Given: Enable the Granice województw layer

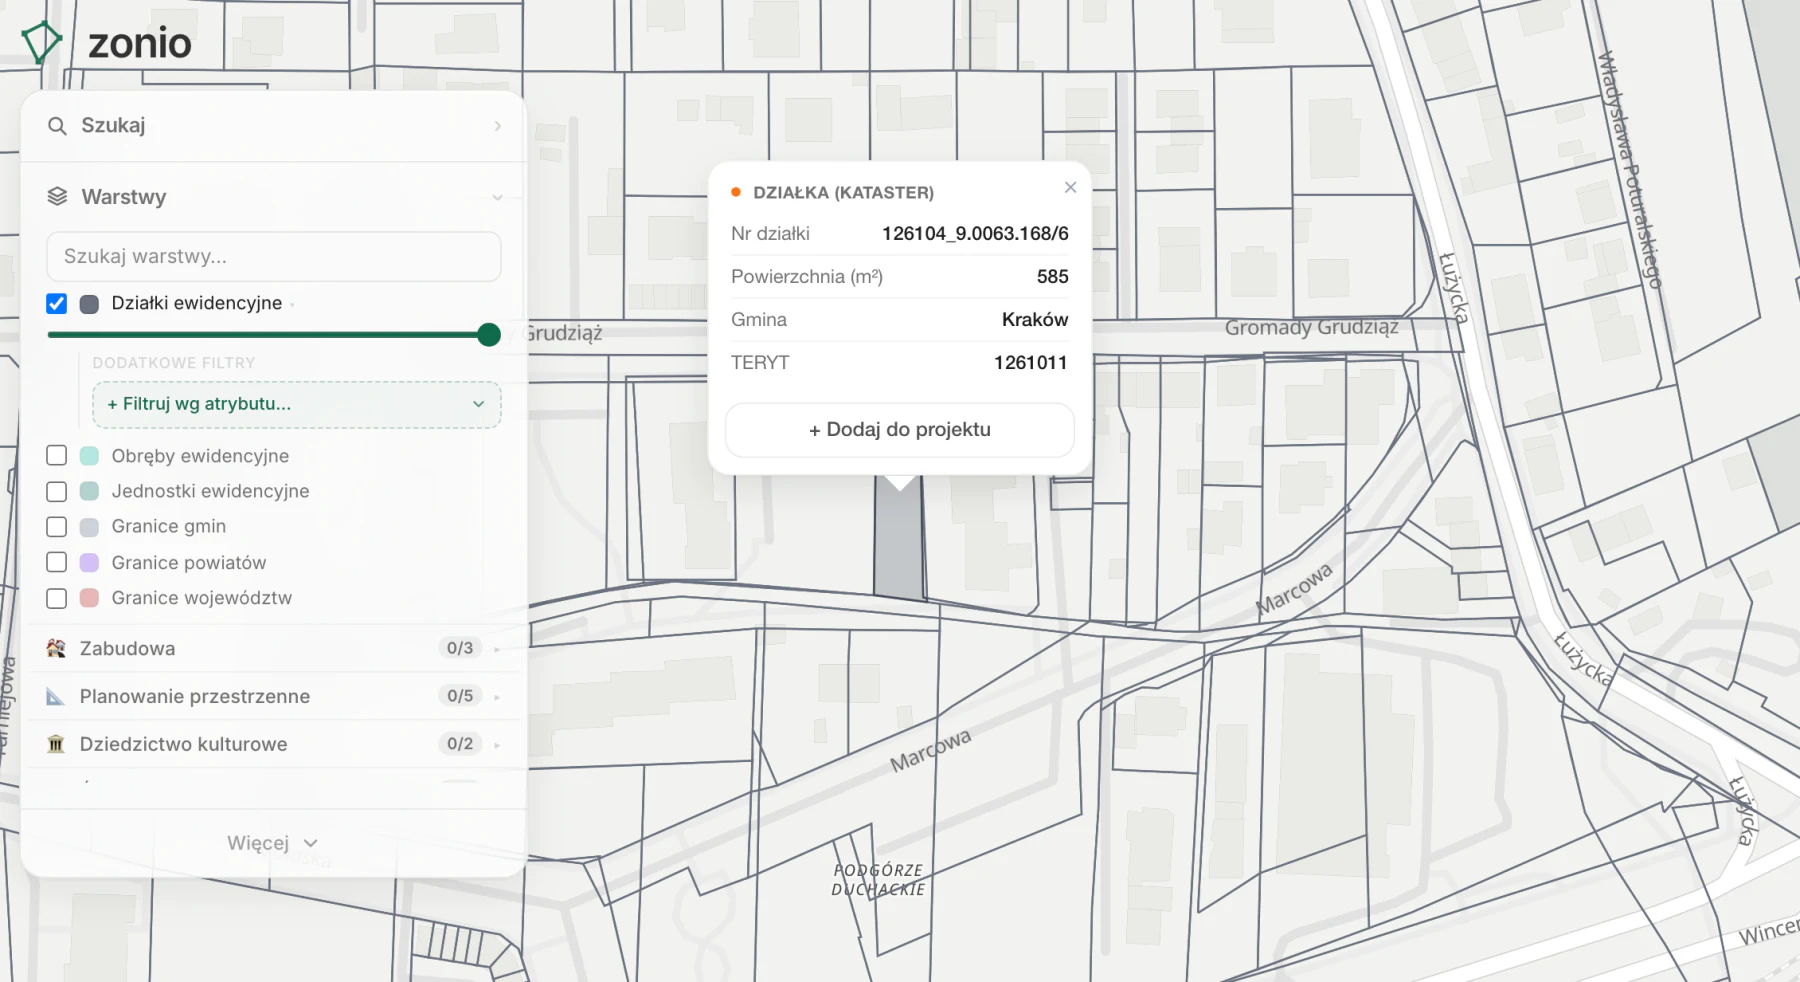Looking at the screenshot, I should pos(57,598).
